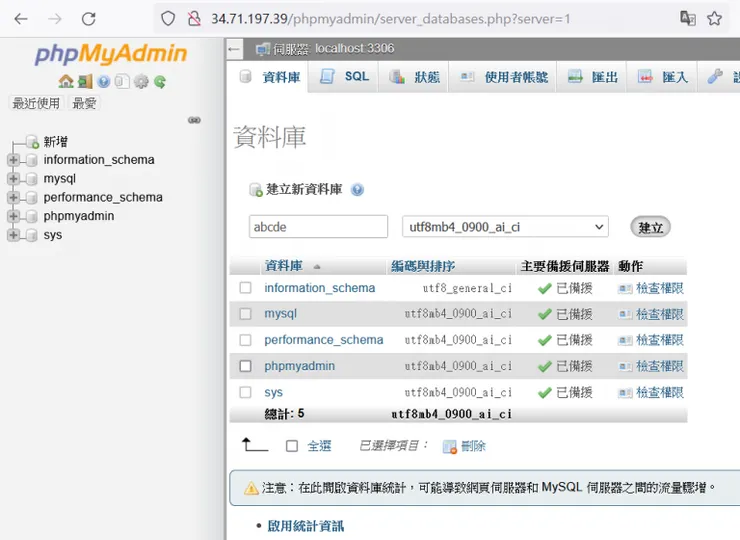The height and width of the screenshot is (540, 740).
Task: Click the log out door icon
Action: coord(85,82)
